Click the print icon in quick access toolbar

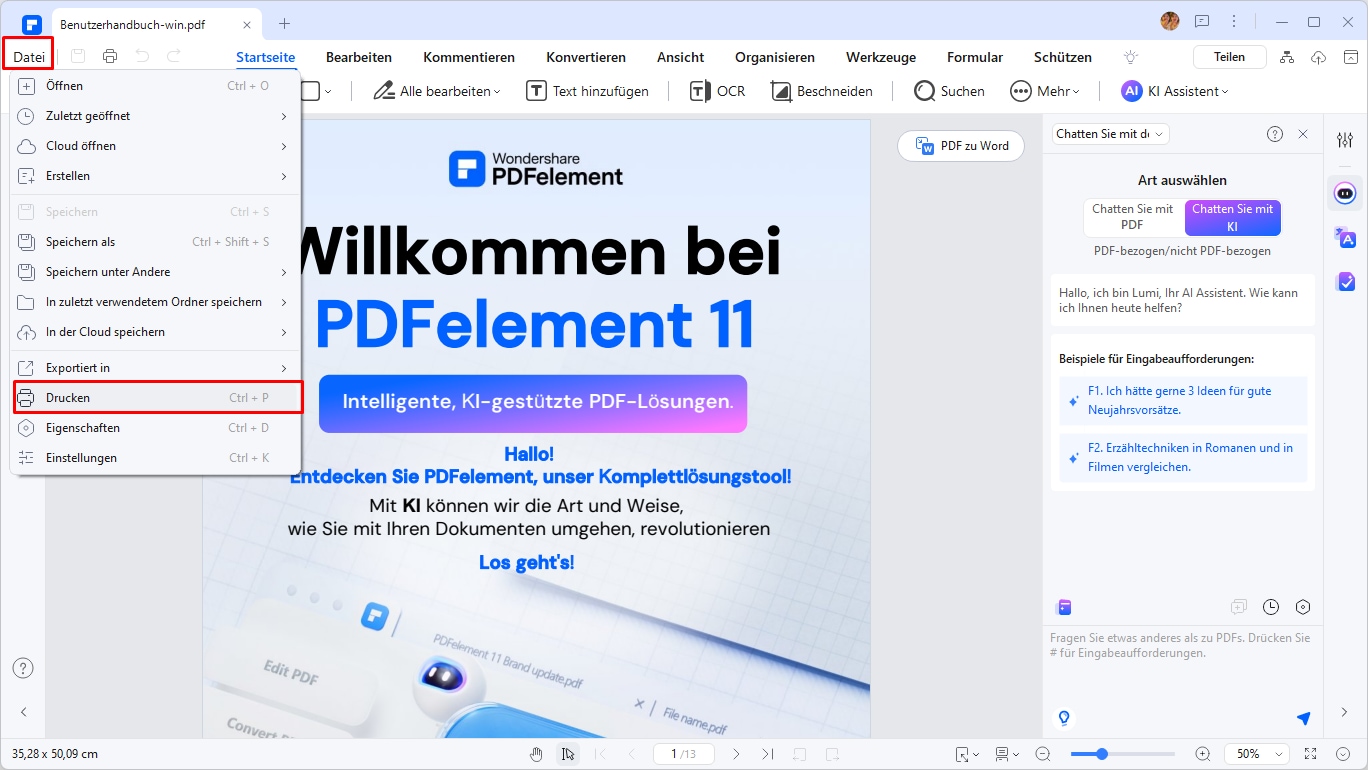pyautogui.click(x=110, y=57)
